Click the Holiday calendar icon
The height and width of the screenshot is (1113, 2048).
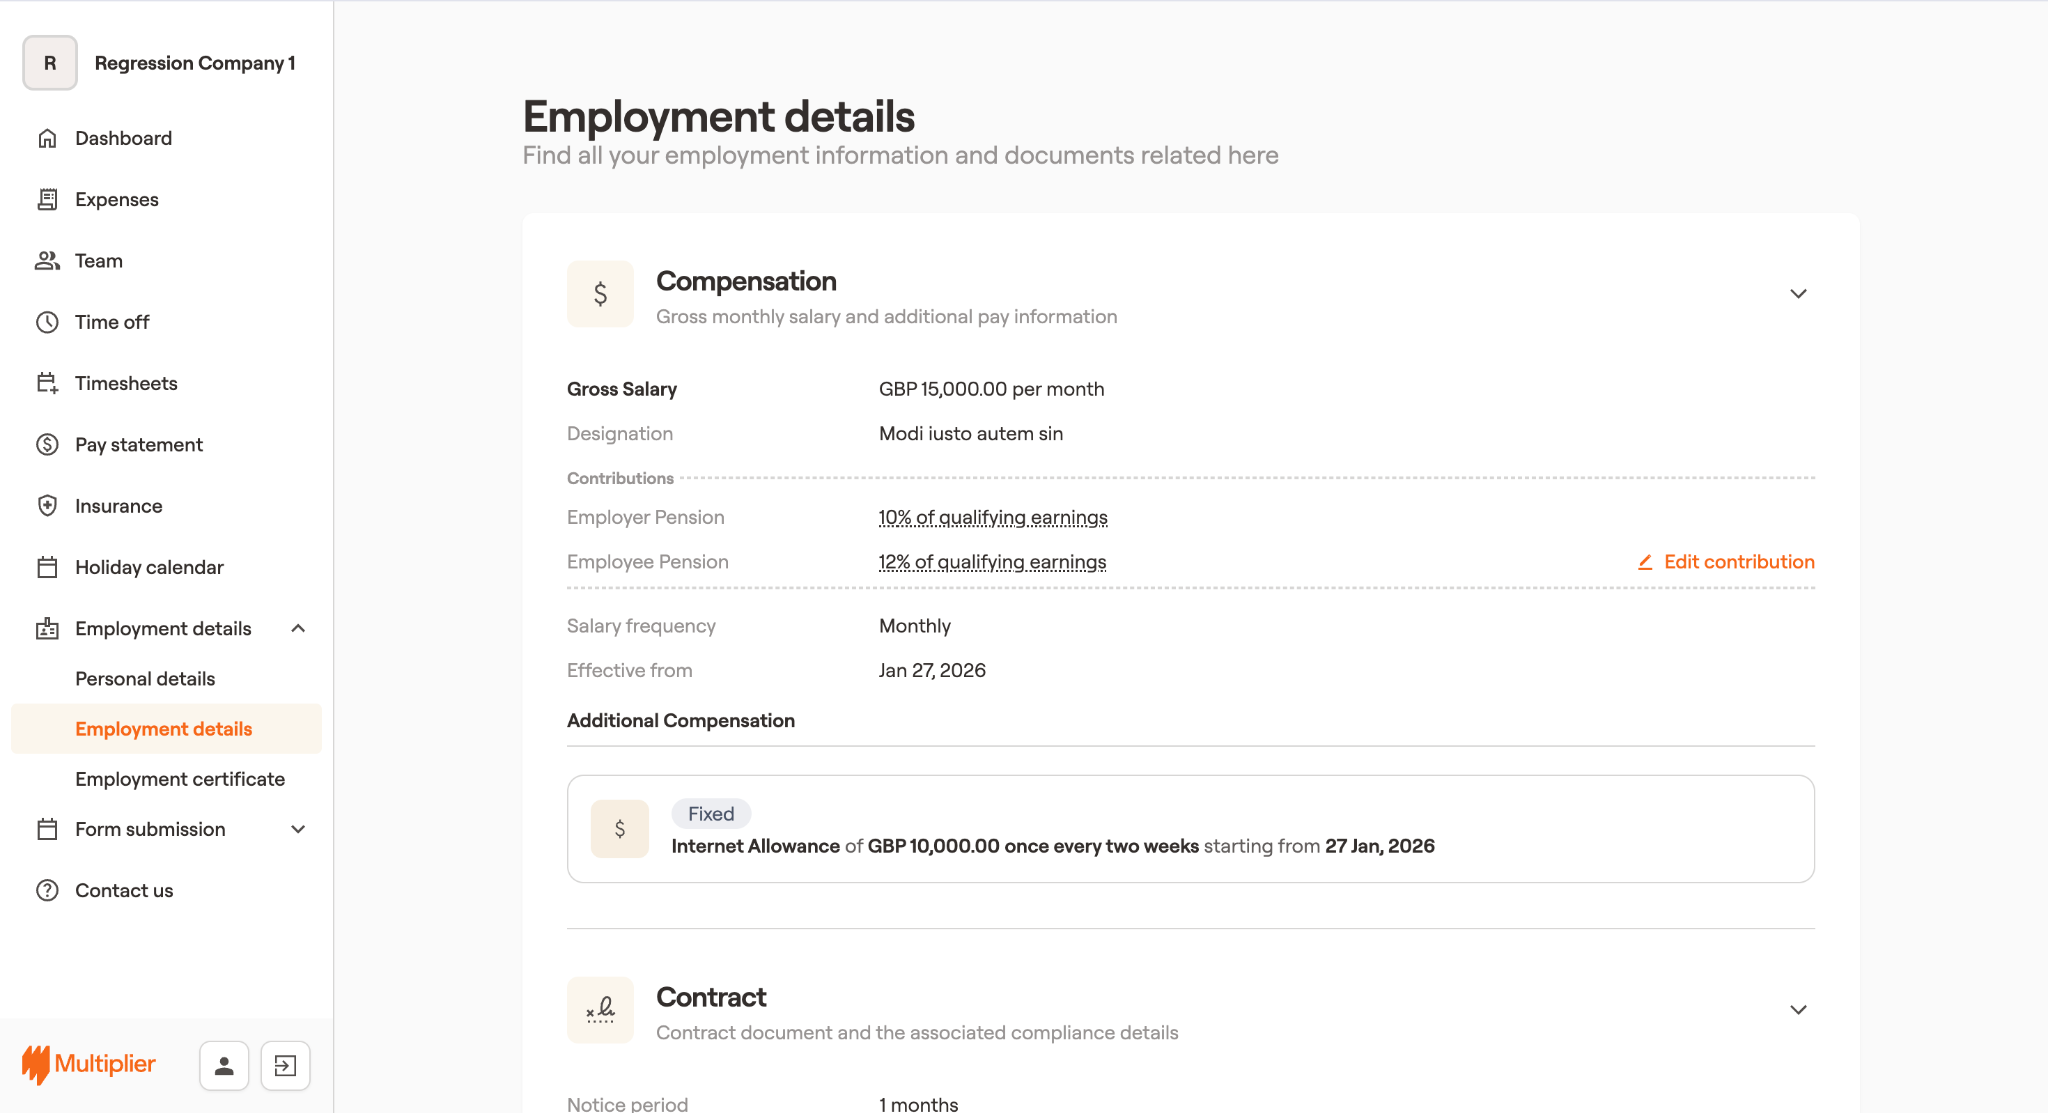click(47, 567)
